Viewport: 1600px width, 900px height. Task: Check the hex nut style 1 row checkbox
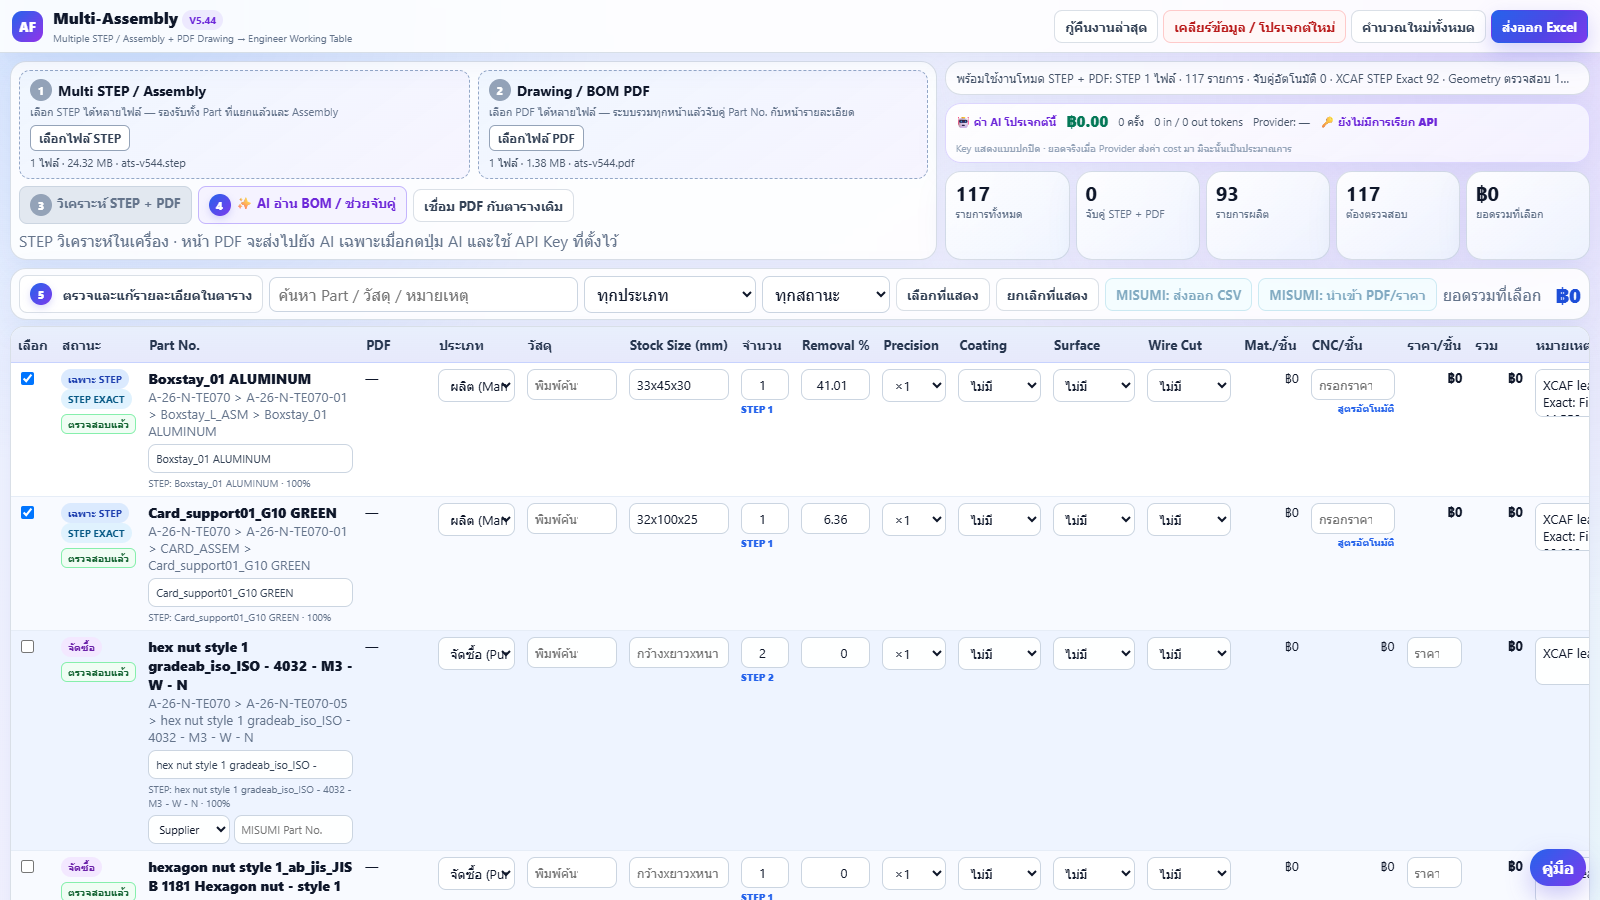(x=28, y=647)
